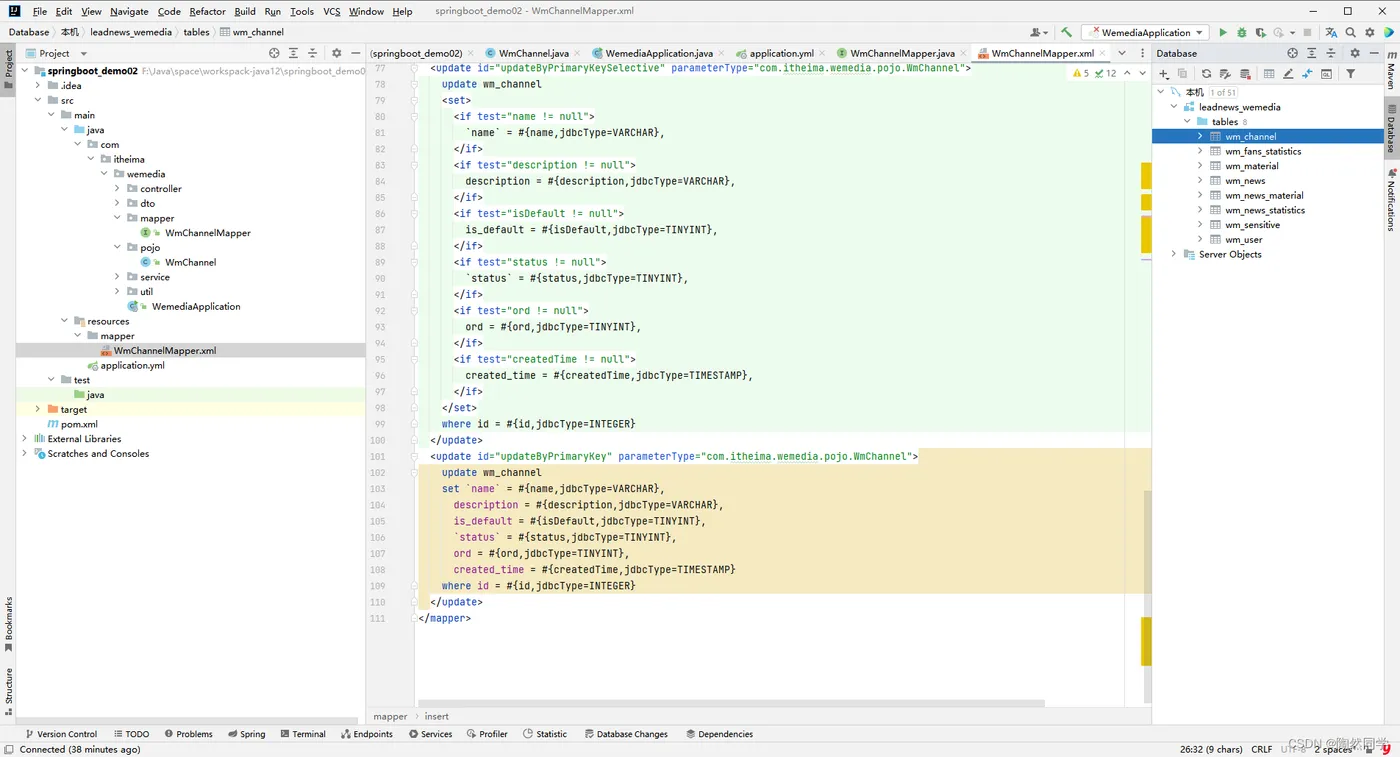Screen dimensions: 1400x757
Task: Collapse the pojo package folder
Action: coord(117,247)
